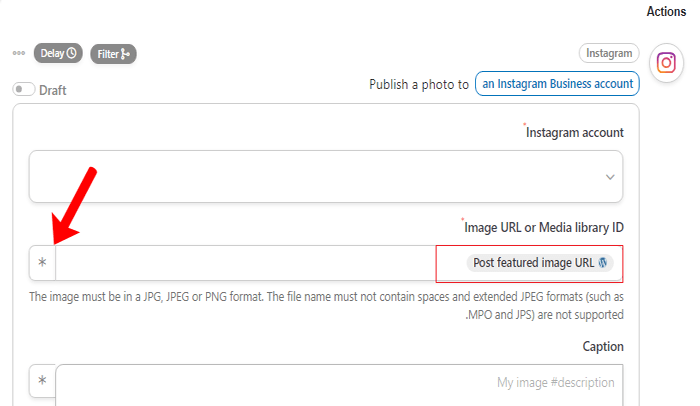Select the "Post featured image URL" tag
The image size is (700, 406).
click(x=534, y=263)
